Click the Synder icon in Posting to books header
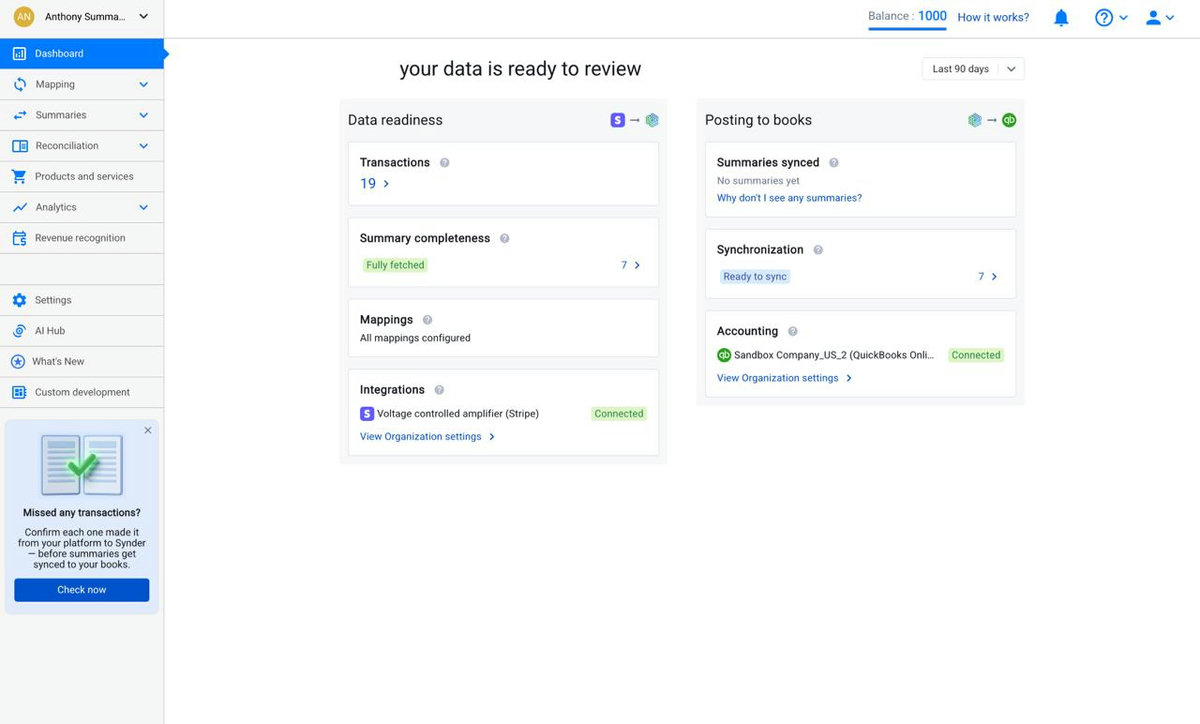The width and height of the screenshot is (1200, 724). click(975, 120)
